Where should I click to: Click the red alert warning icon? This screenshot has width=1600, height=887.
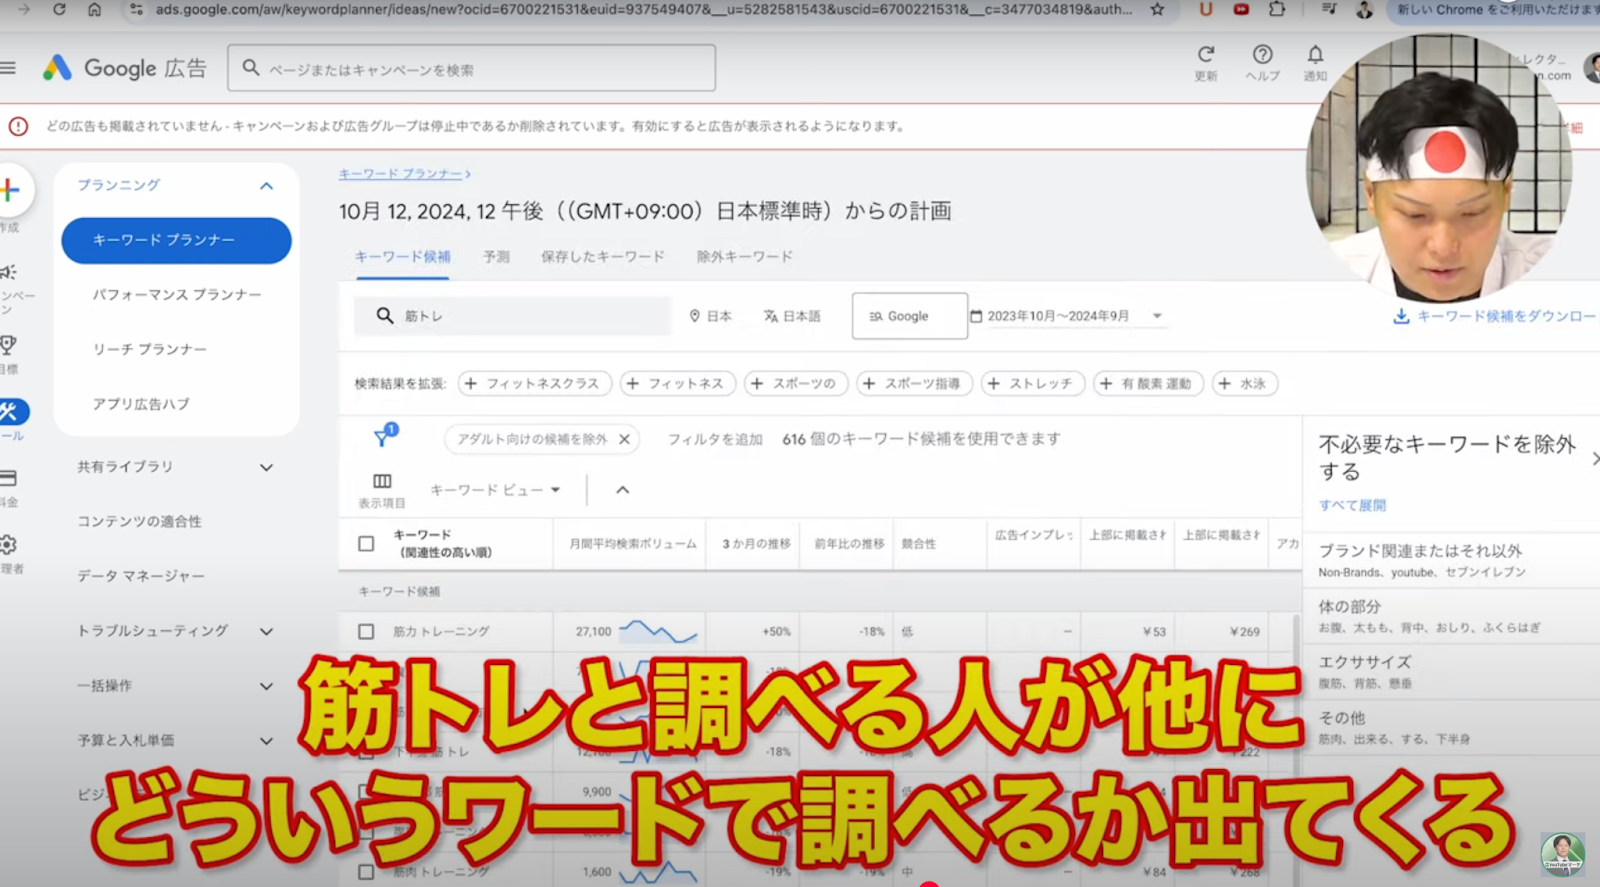coord(18,126)
